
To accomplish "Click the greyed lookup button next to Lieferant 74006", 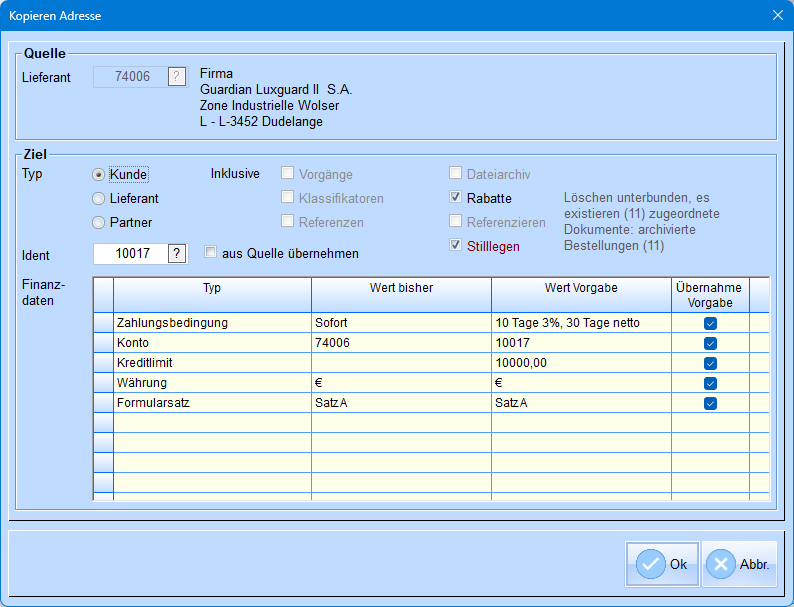I will point(176,76).
